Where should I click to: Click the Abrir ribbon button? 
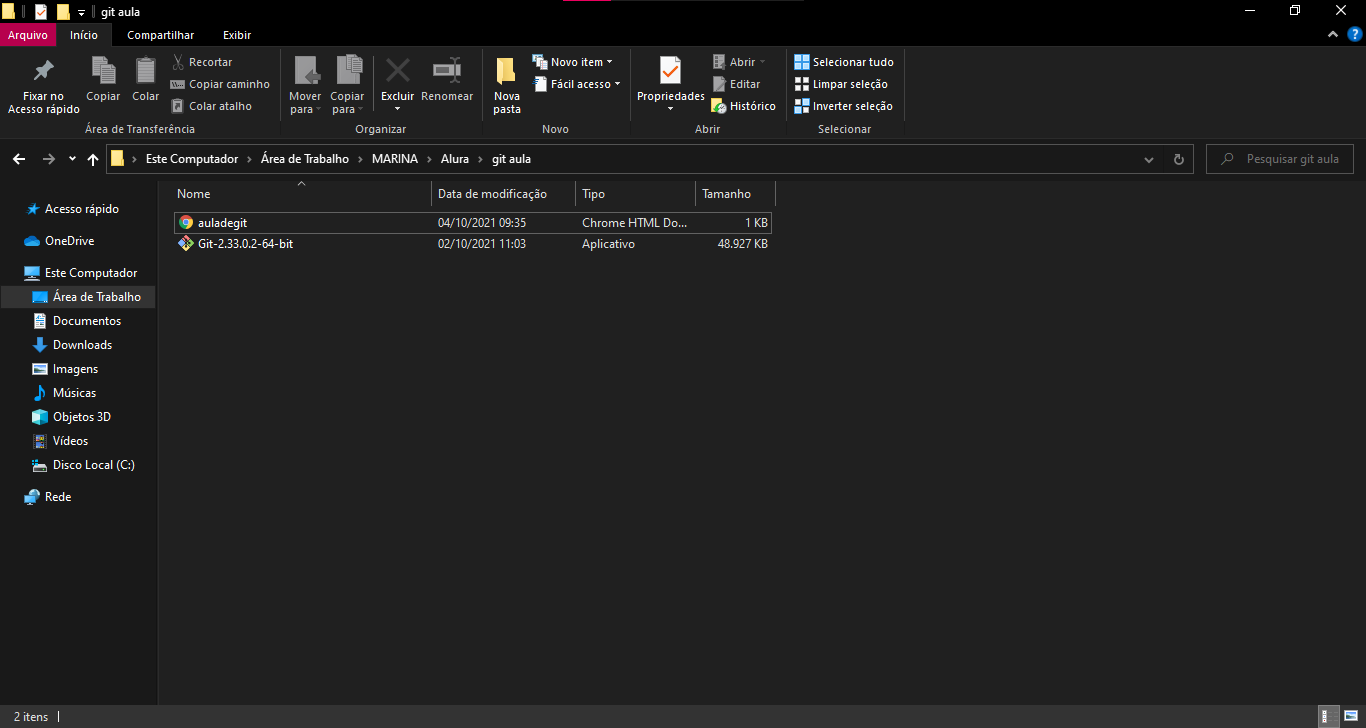point(739,62)
